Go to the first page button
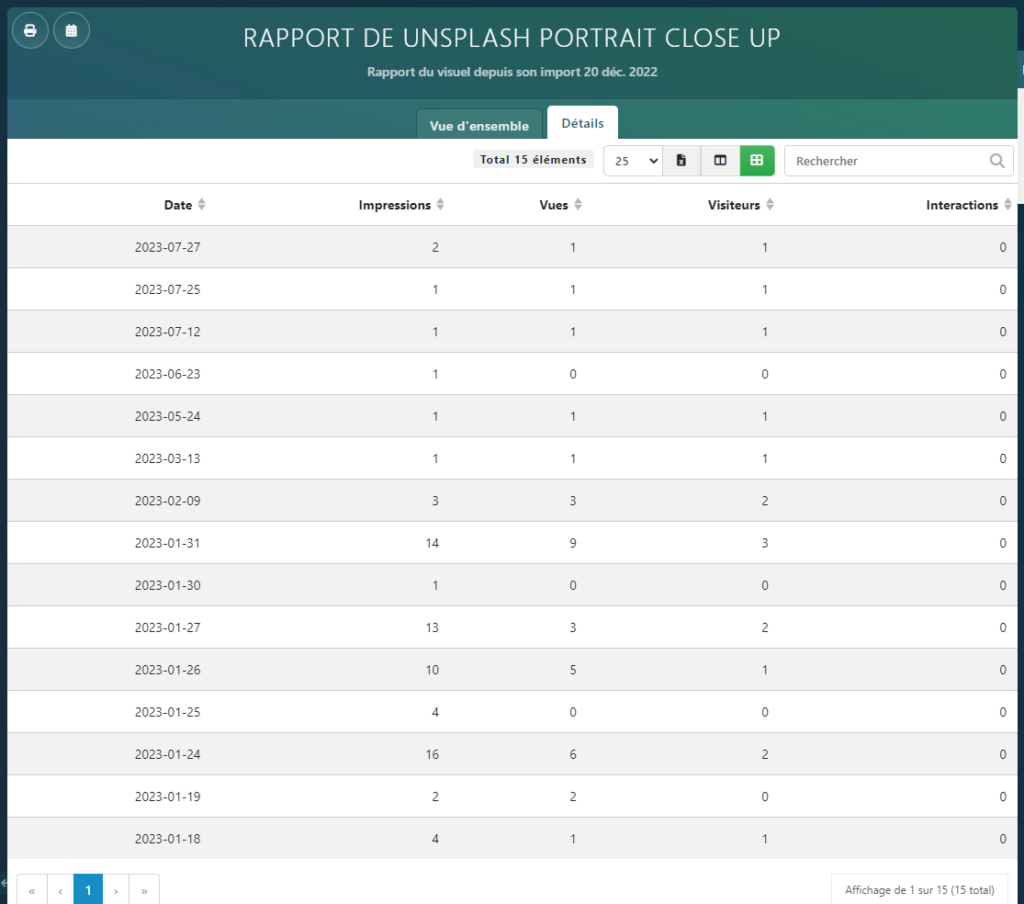The width and height of the screenshot is (1024, 904). 32,890
